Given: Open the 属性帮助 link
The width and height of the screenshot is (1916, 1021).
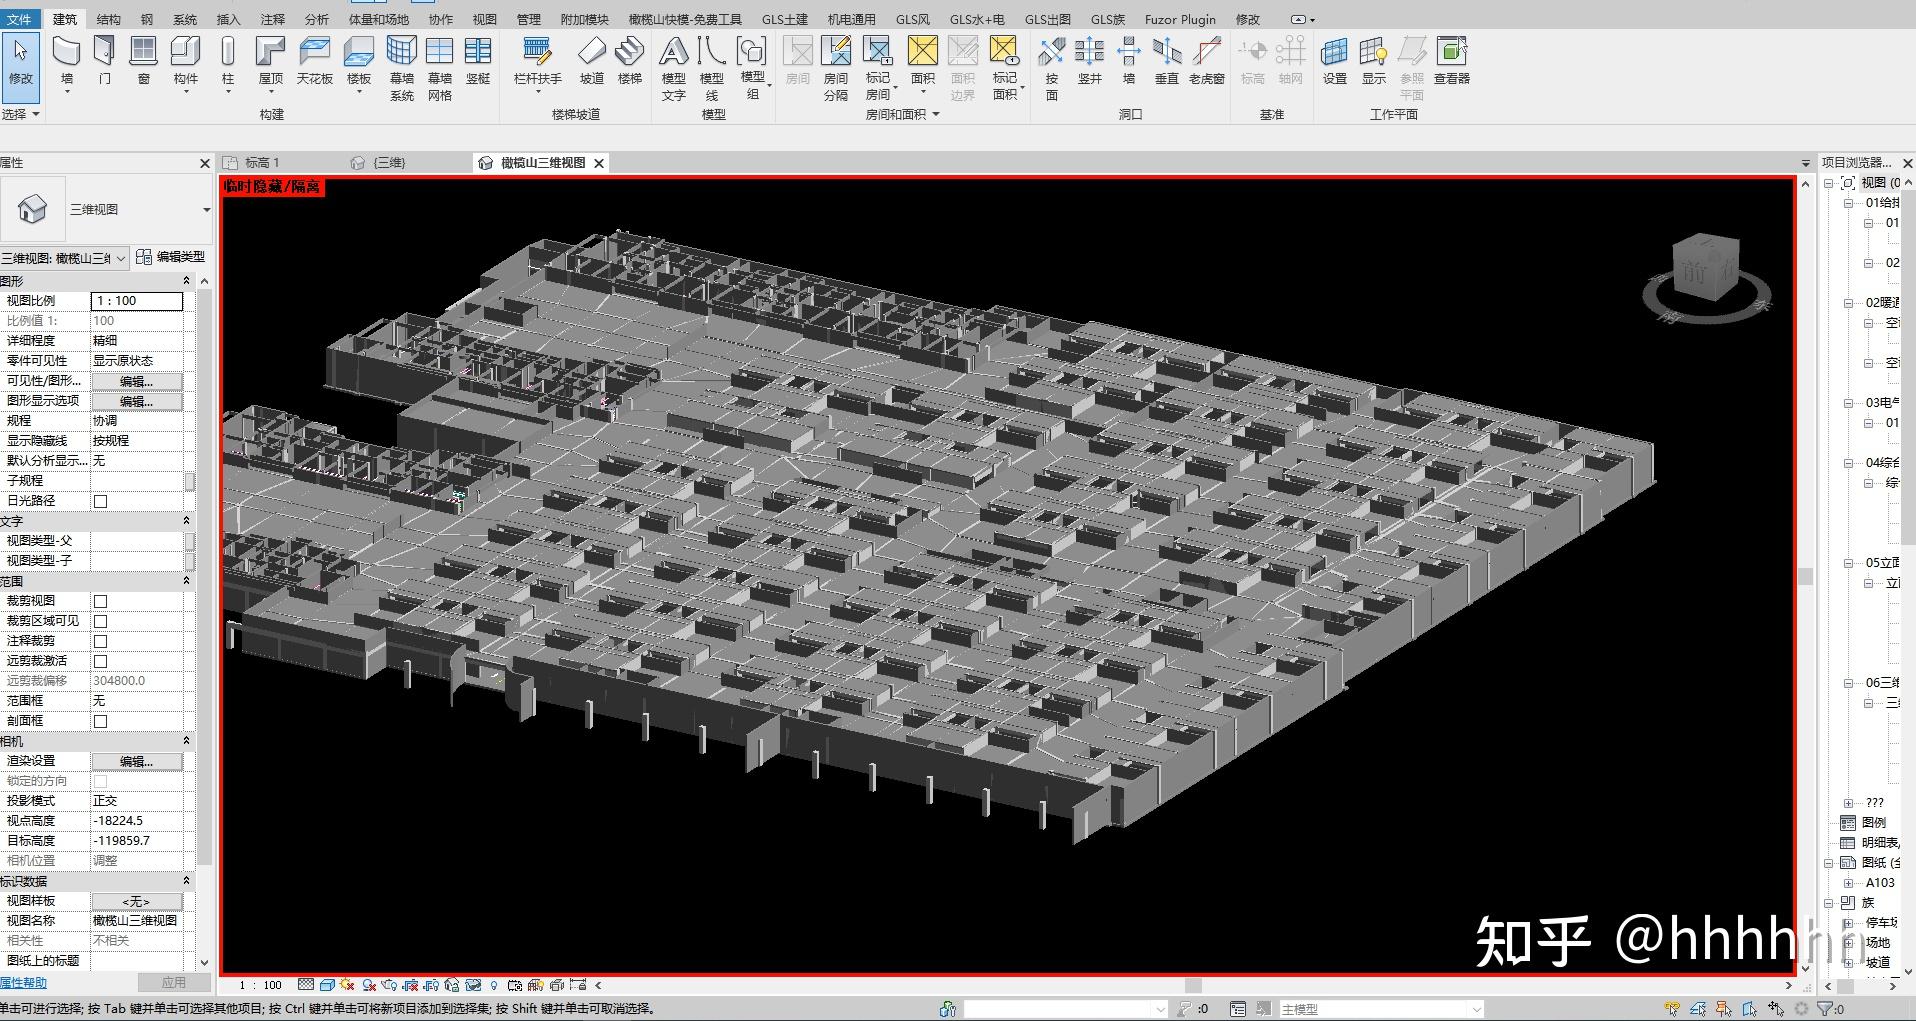Looking at the screenshot, I should (24, 983).
